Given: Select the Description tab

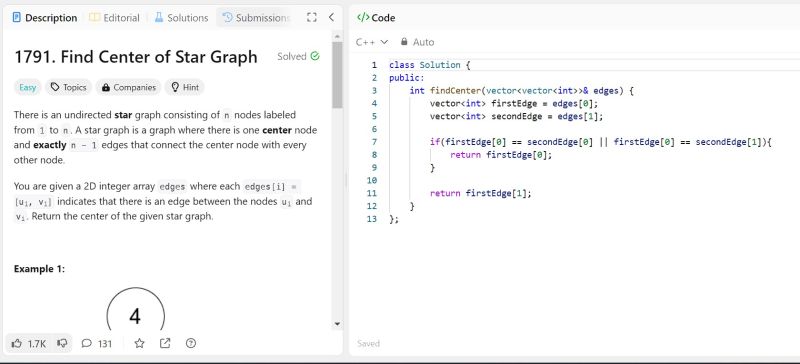Looking at the screenshot, I should pos(44,17).
